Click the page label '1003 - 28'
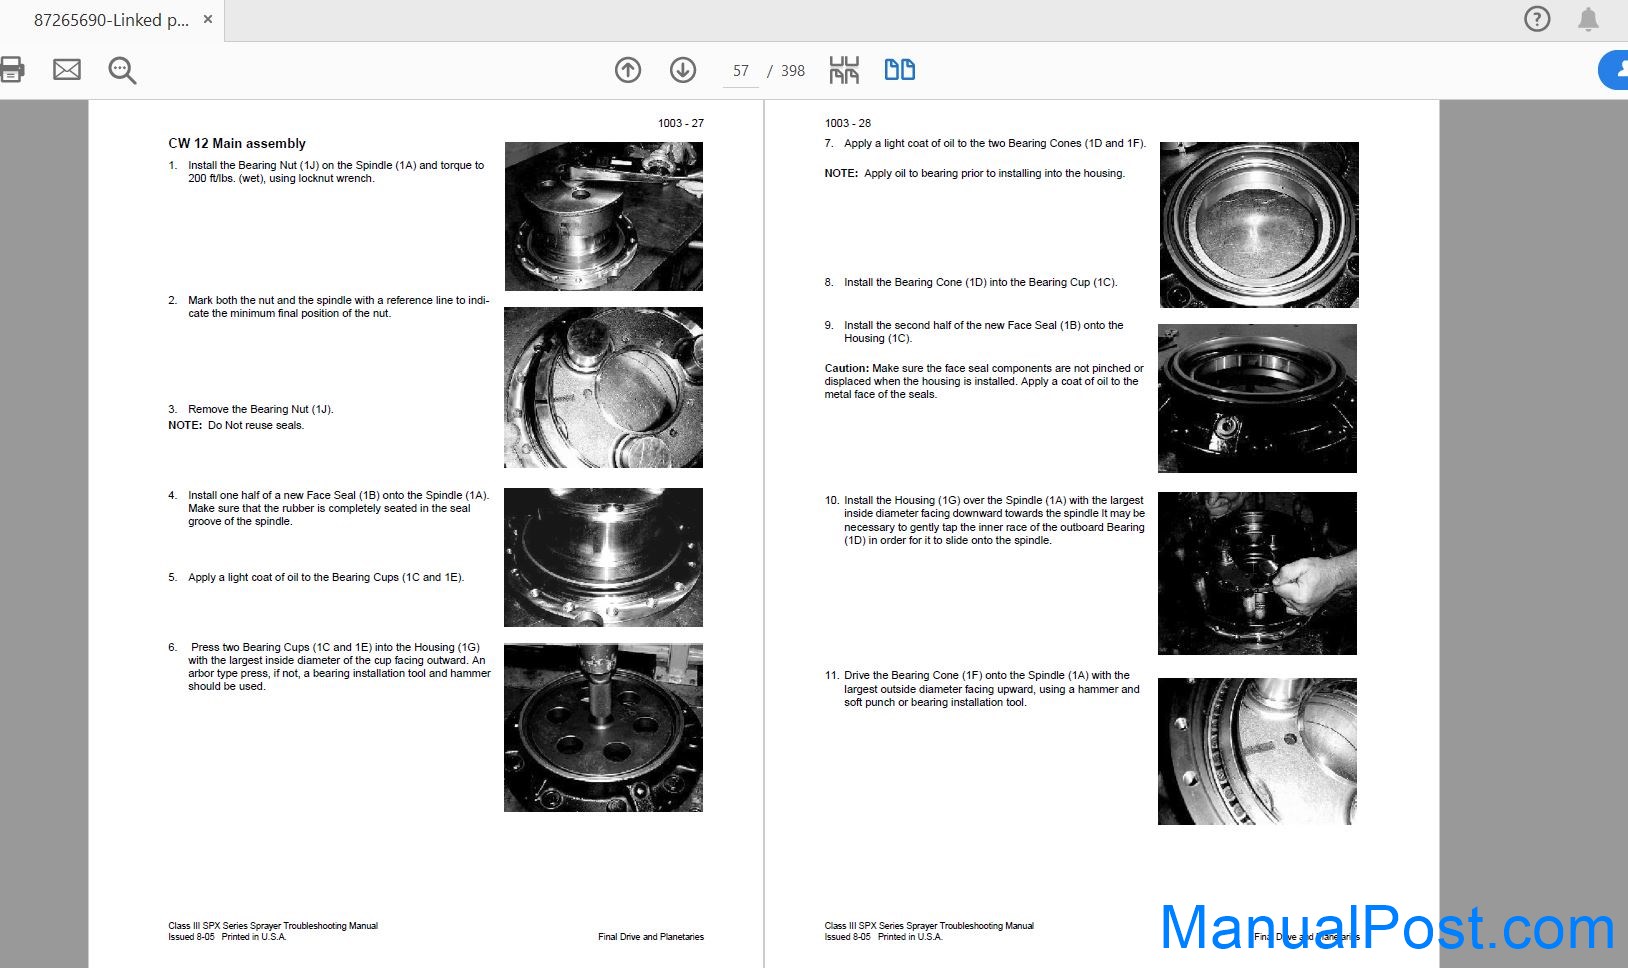This screenshot has height=968, width=1628. click(848, 123)
